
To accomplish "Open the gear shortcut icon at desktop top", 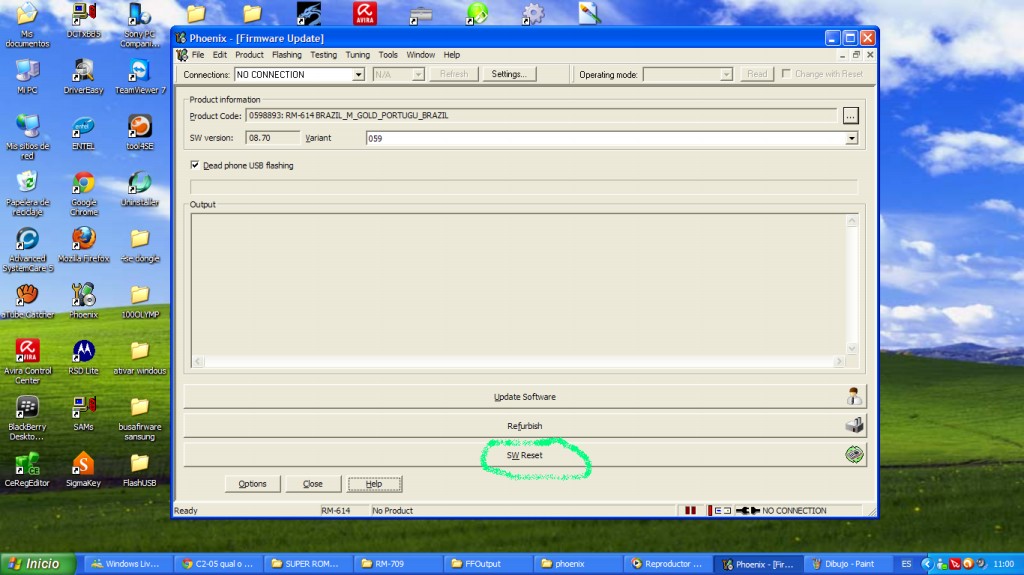I will click(533, 13).
